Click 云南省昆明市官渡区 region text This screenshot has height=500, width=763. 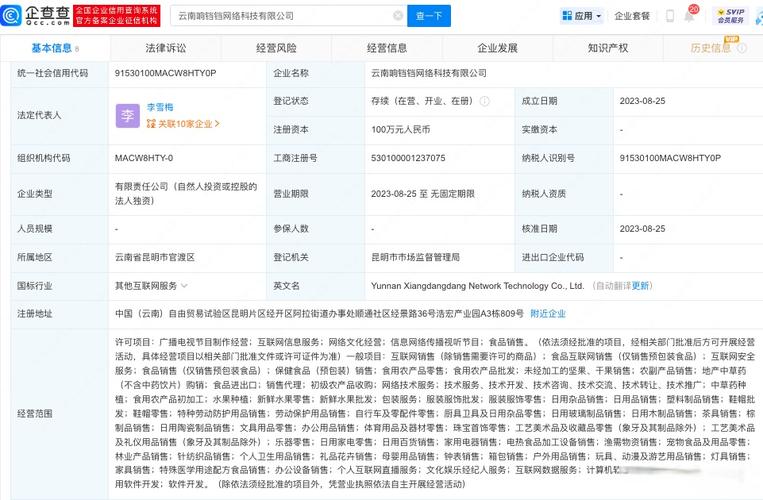[x=155, y=257]
